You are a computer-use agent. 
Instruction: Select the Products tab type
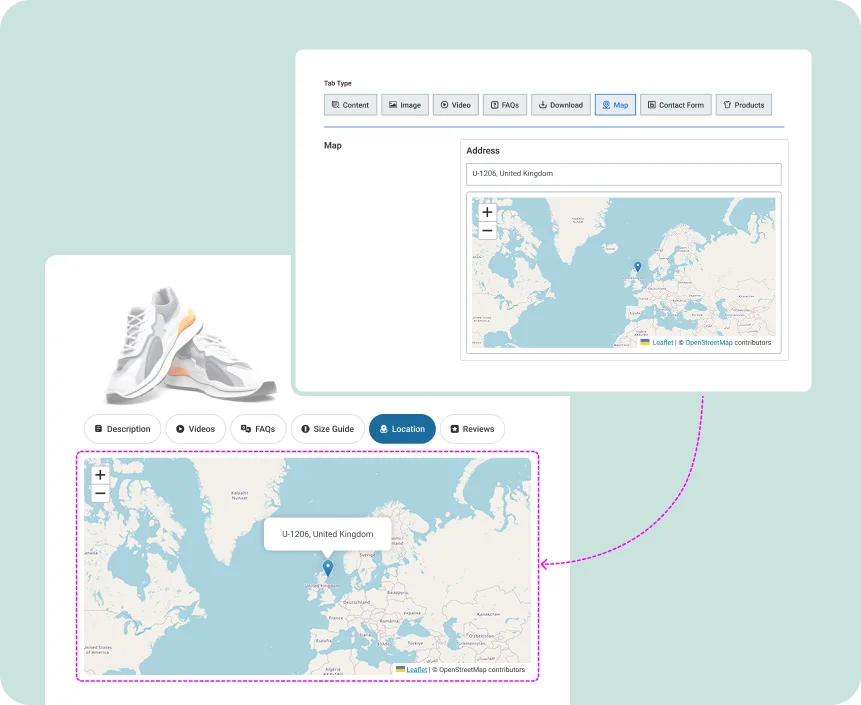click(x=743, y=105)
